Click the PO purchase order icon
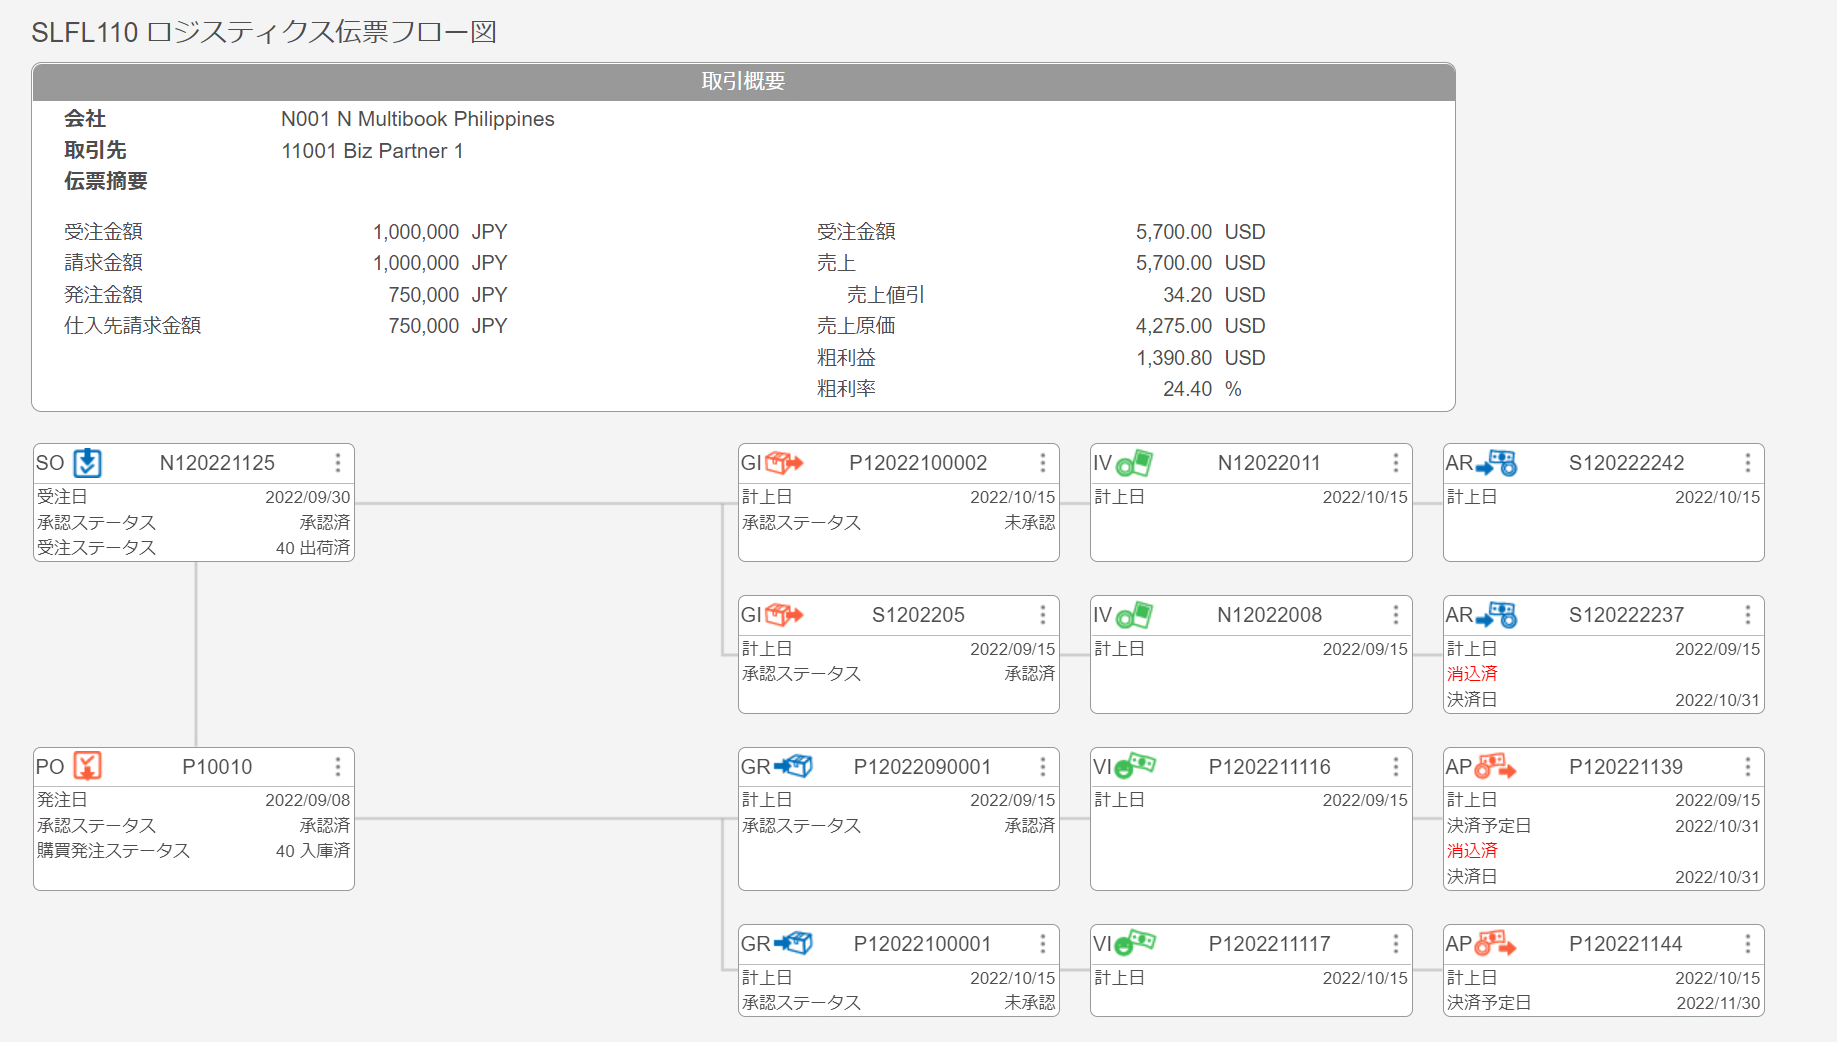This screenshot has width=1837, height=1042. (88, 767)
